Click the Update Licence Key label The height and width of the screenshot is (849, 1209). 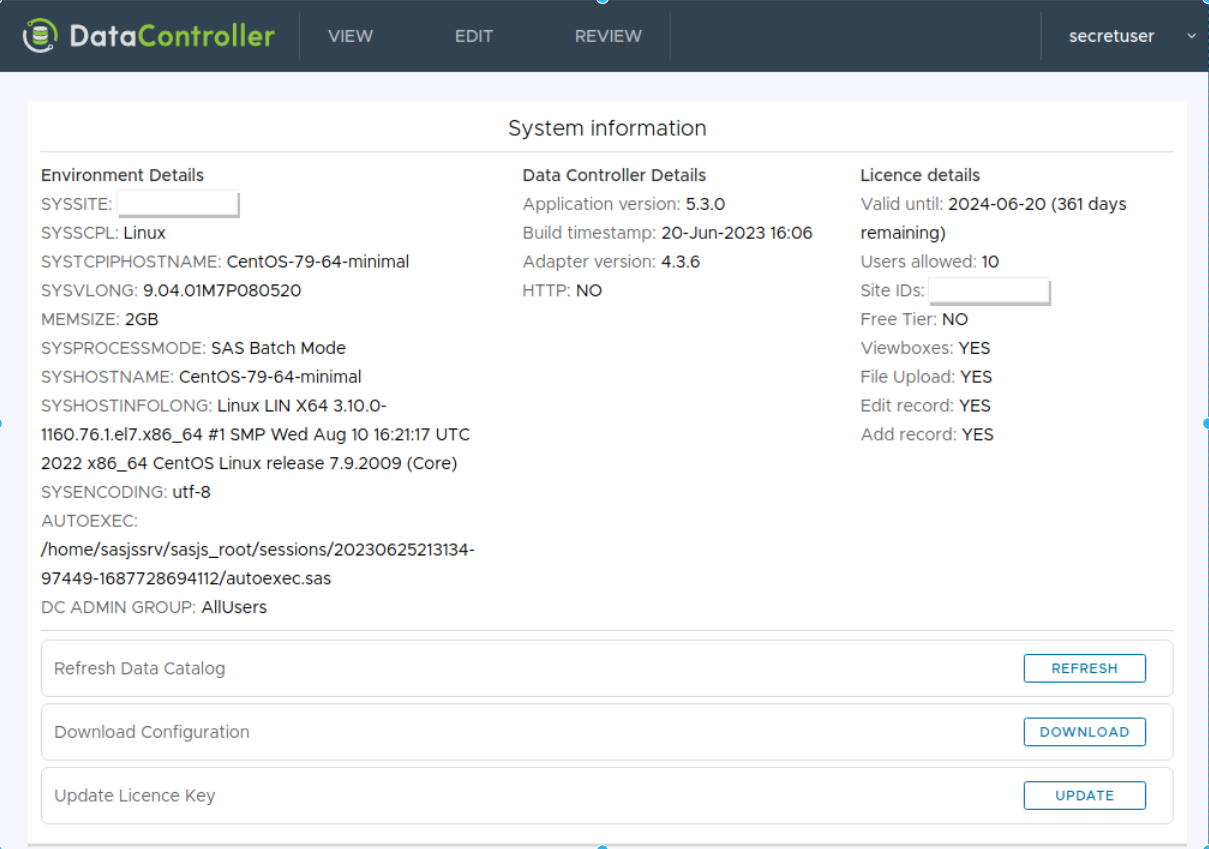coord(134,796)
